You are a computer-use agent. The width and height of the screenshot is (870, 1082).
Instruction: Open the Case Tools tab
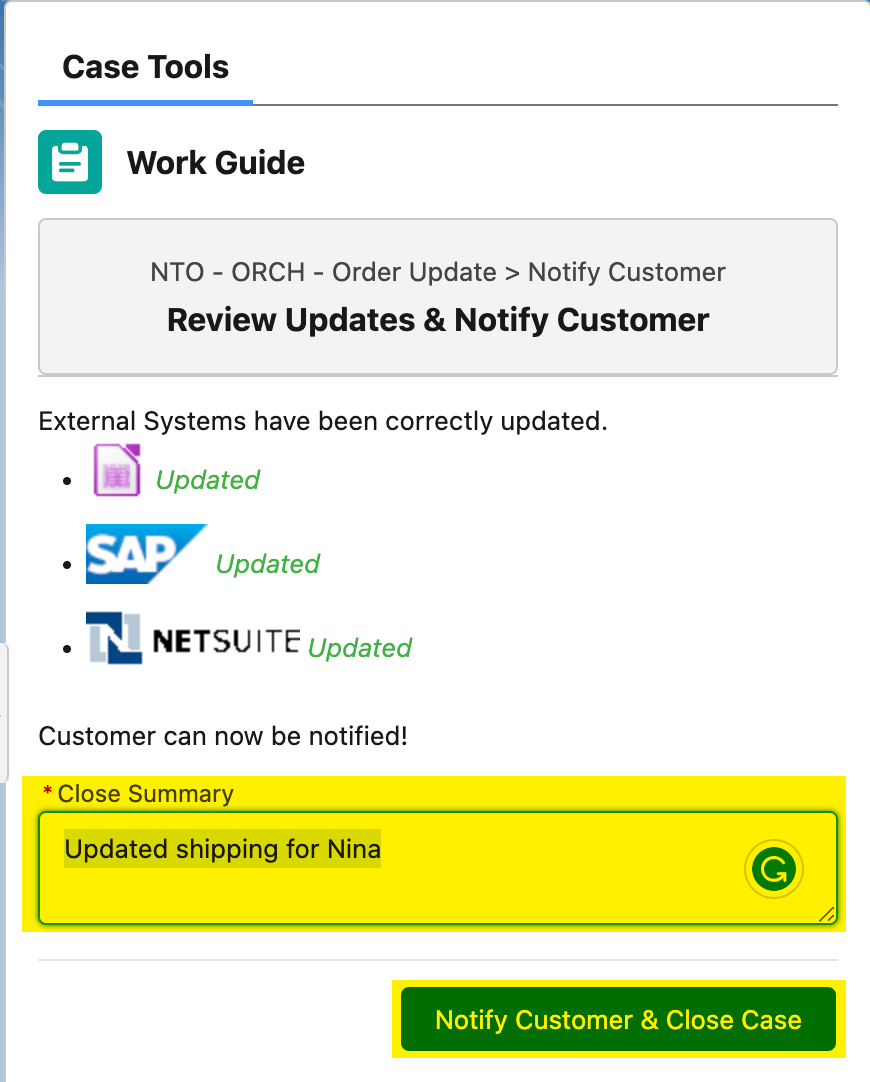click(x=146, y=67)
